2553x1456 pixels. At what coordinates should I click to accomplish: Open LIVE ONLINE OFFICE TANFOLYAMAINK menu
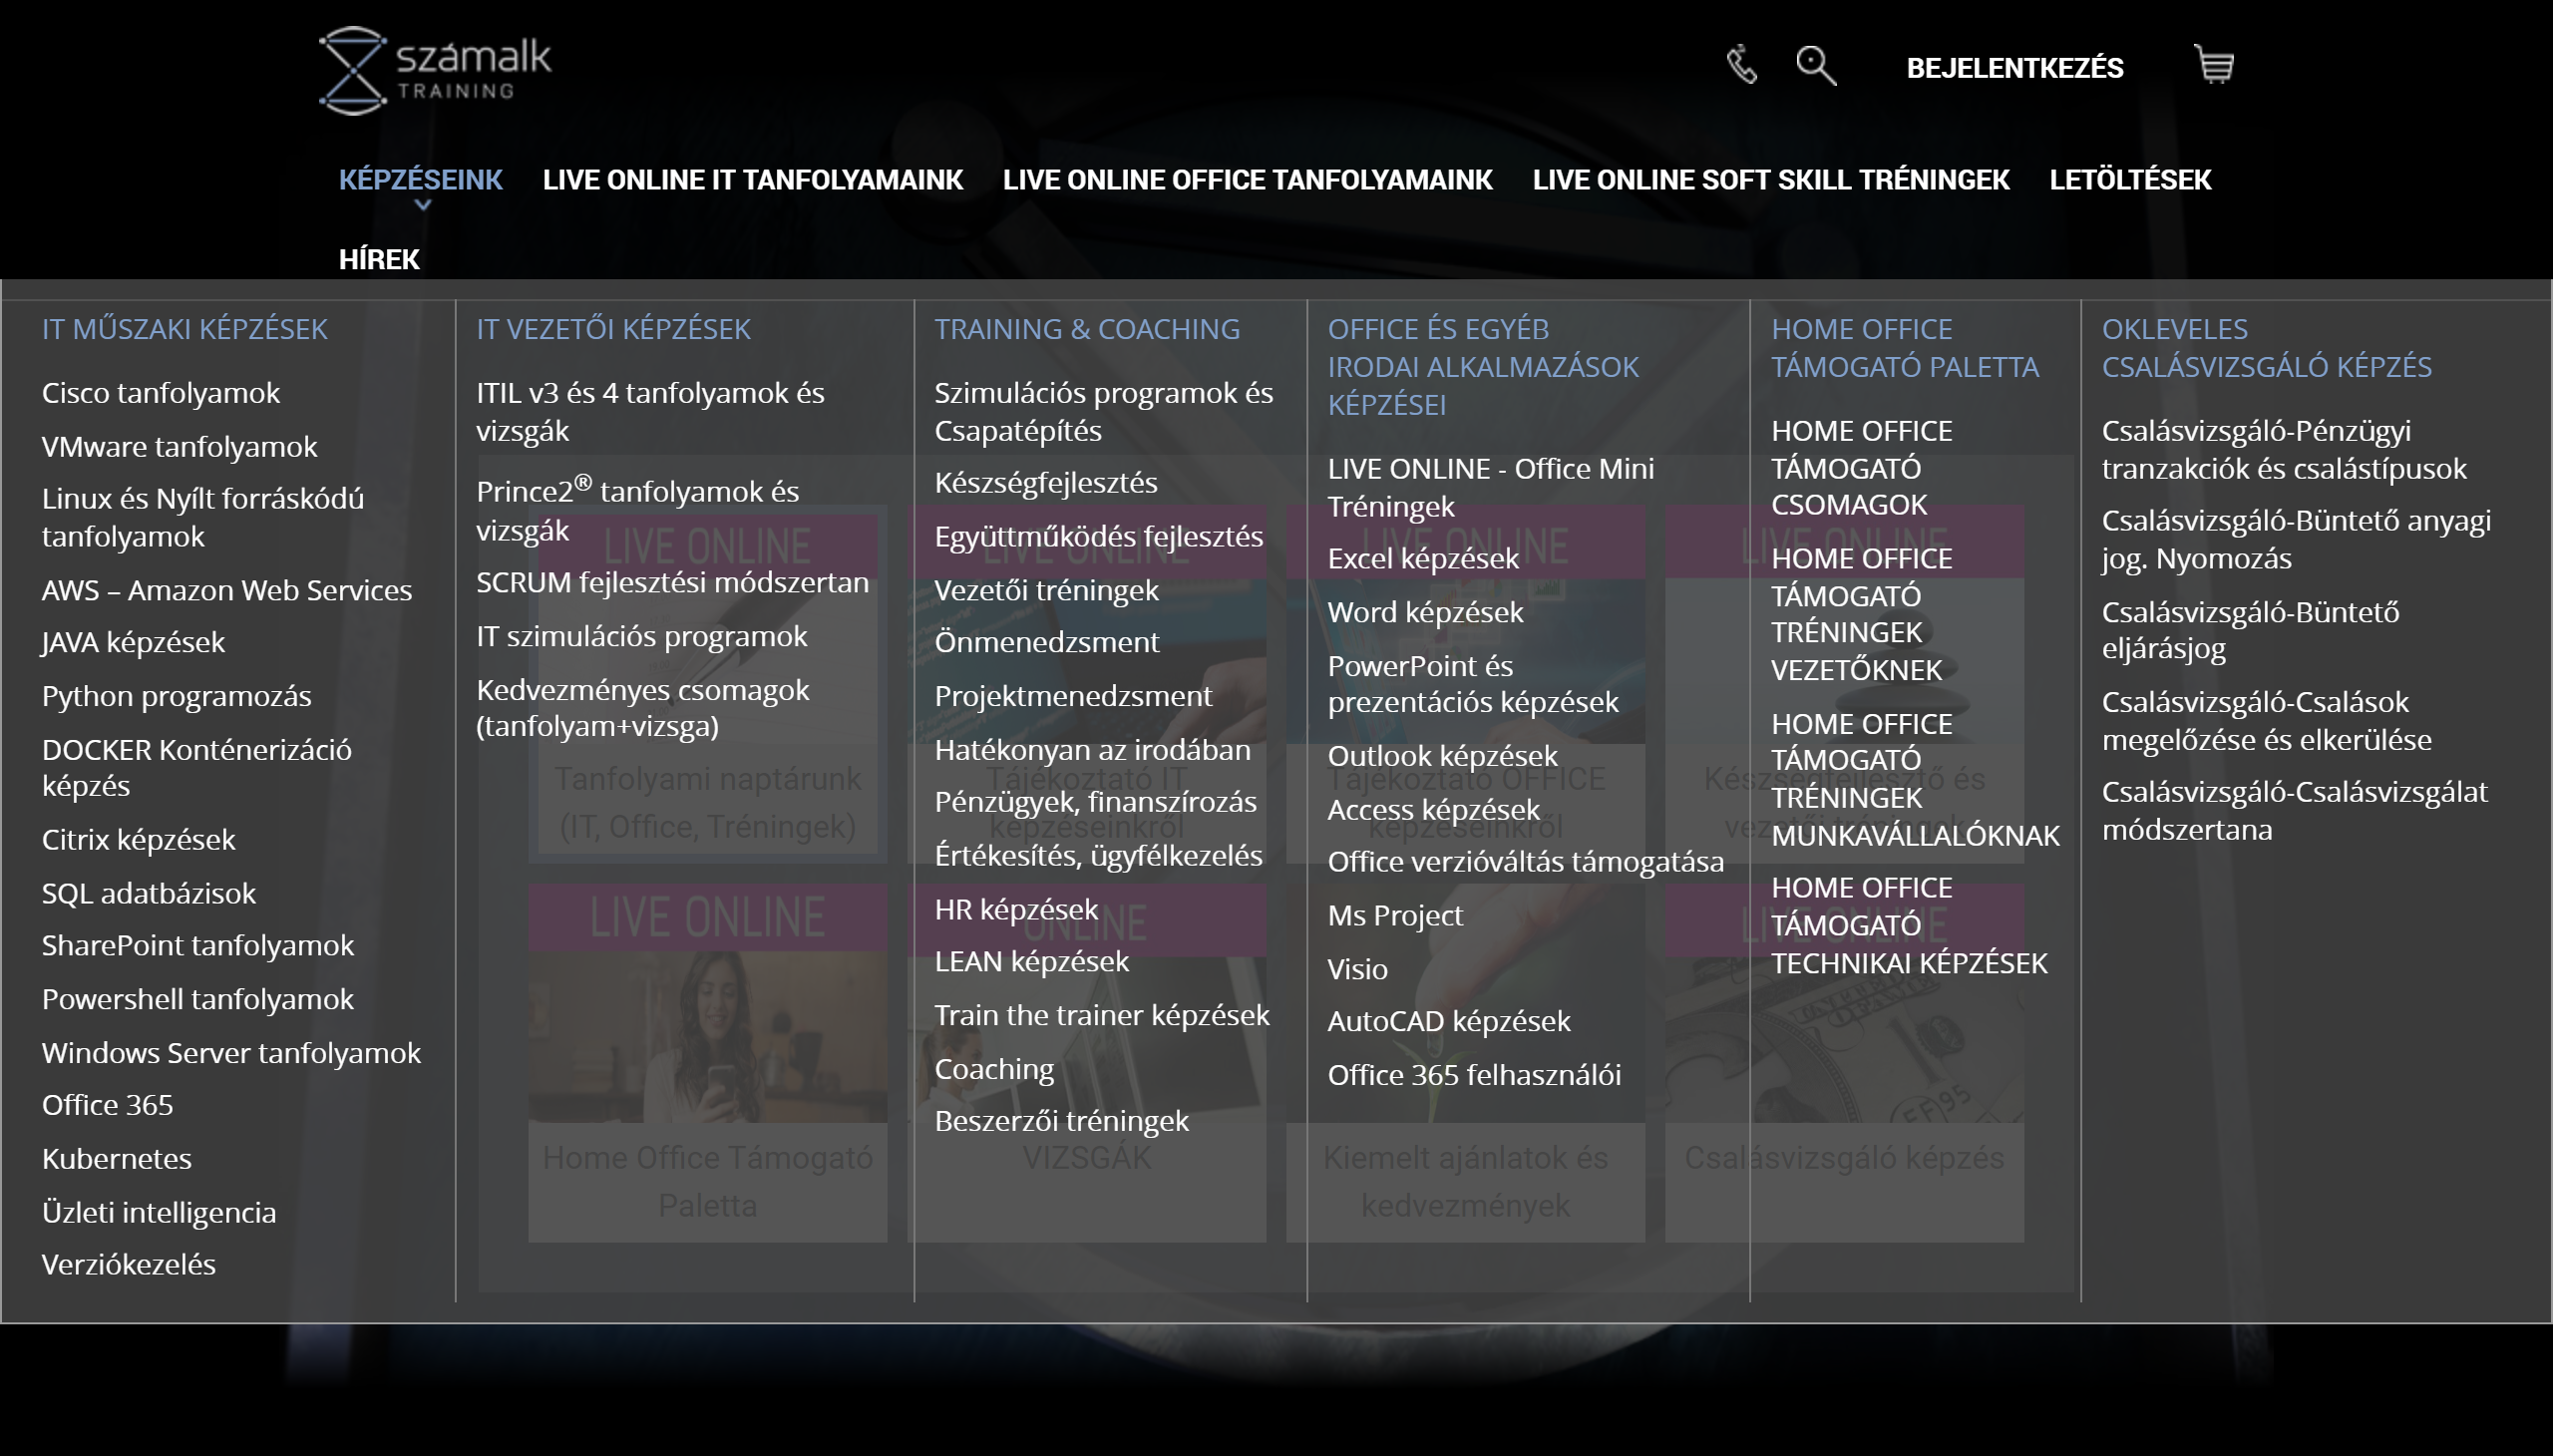point(1248,180)
